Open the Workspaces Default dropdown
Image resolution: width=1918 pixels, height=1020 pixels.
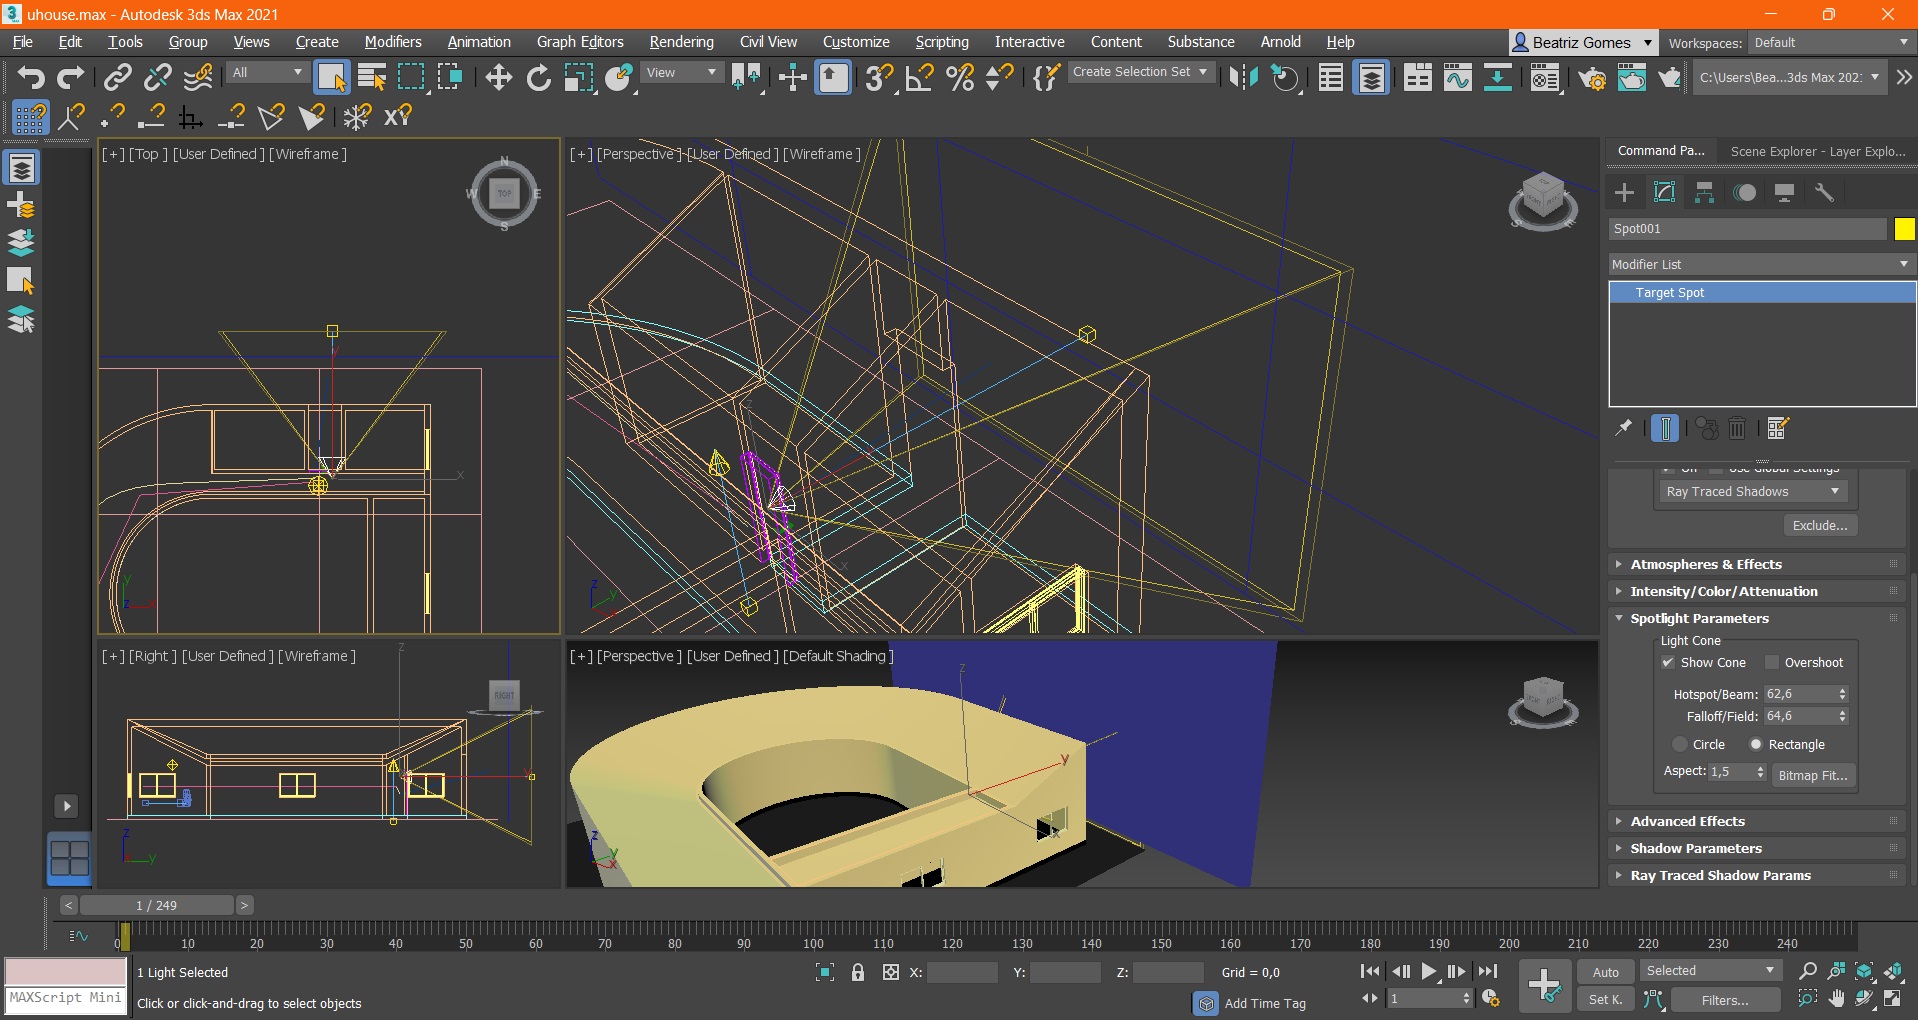point(1830,42)
